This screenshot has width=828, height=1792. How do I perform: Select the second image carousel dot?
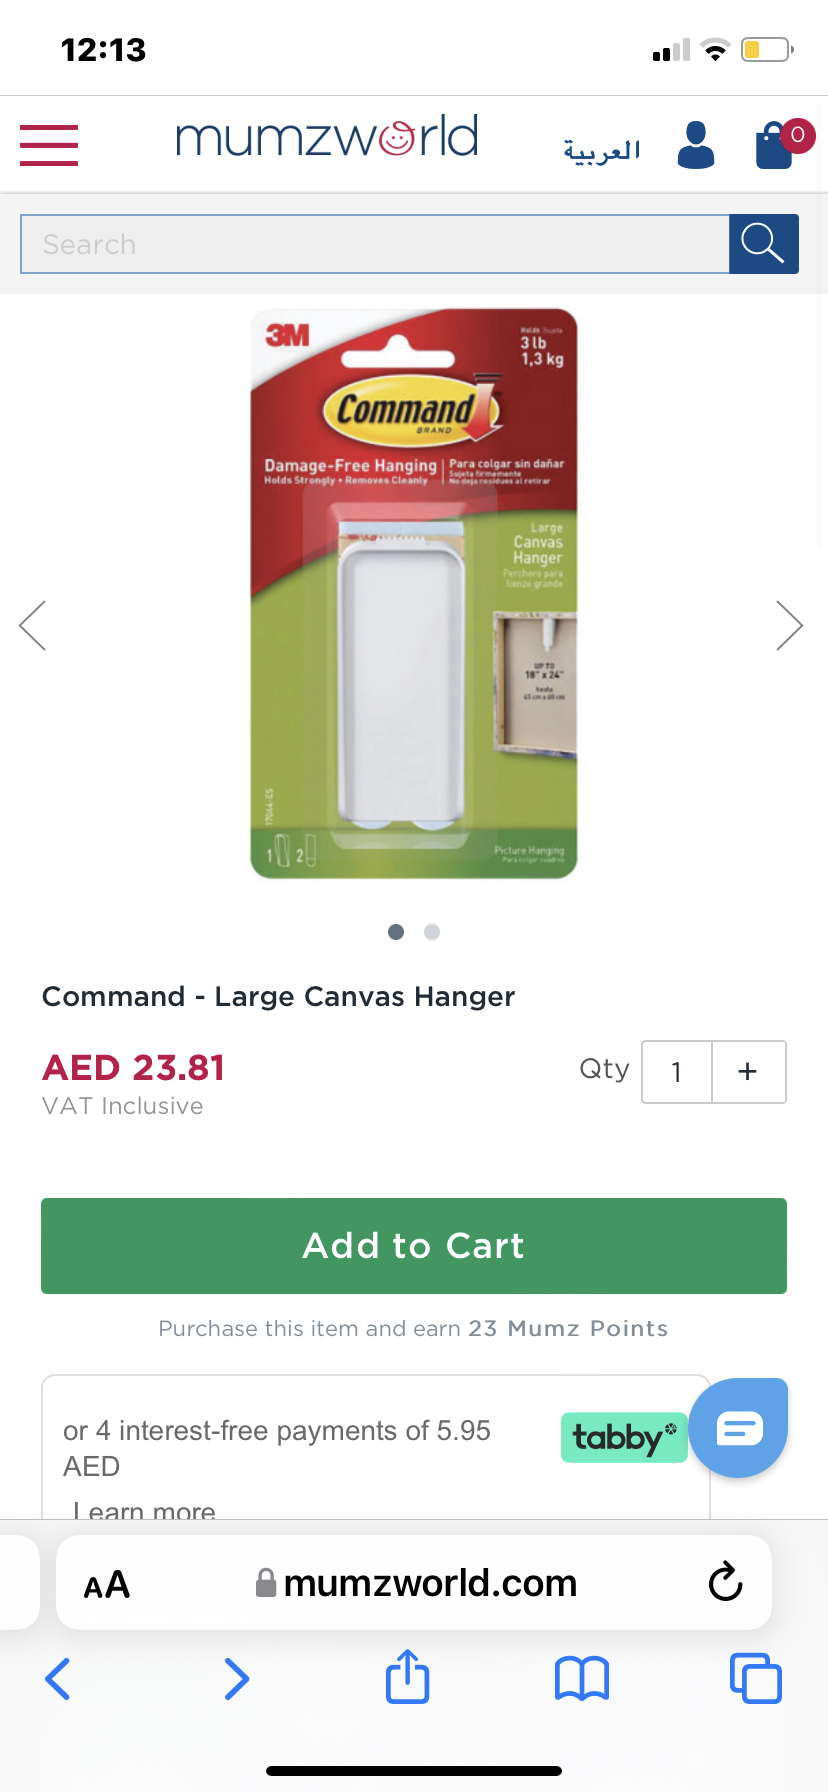click(432, 932)
